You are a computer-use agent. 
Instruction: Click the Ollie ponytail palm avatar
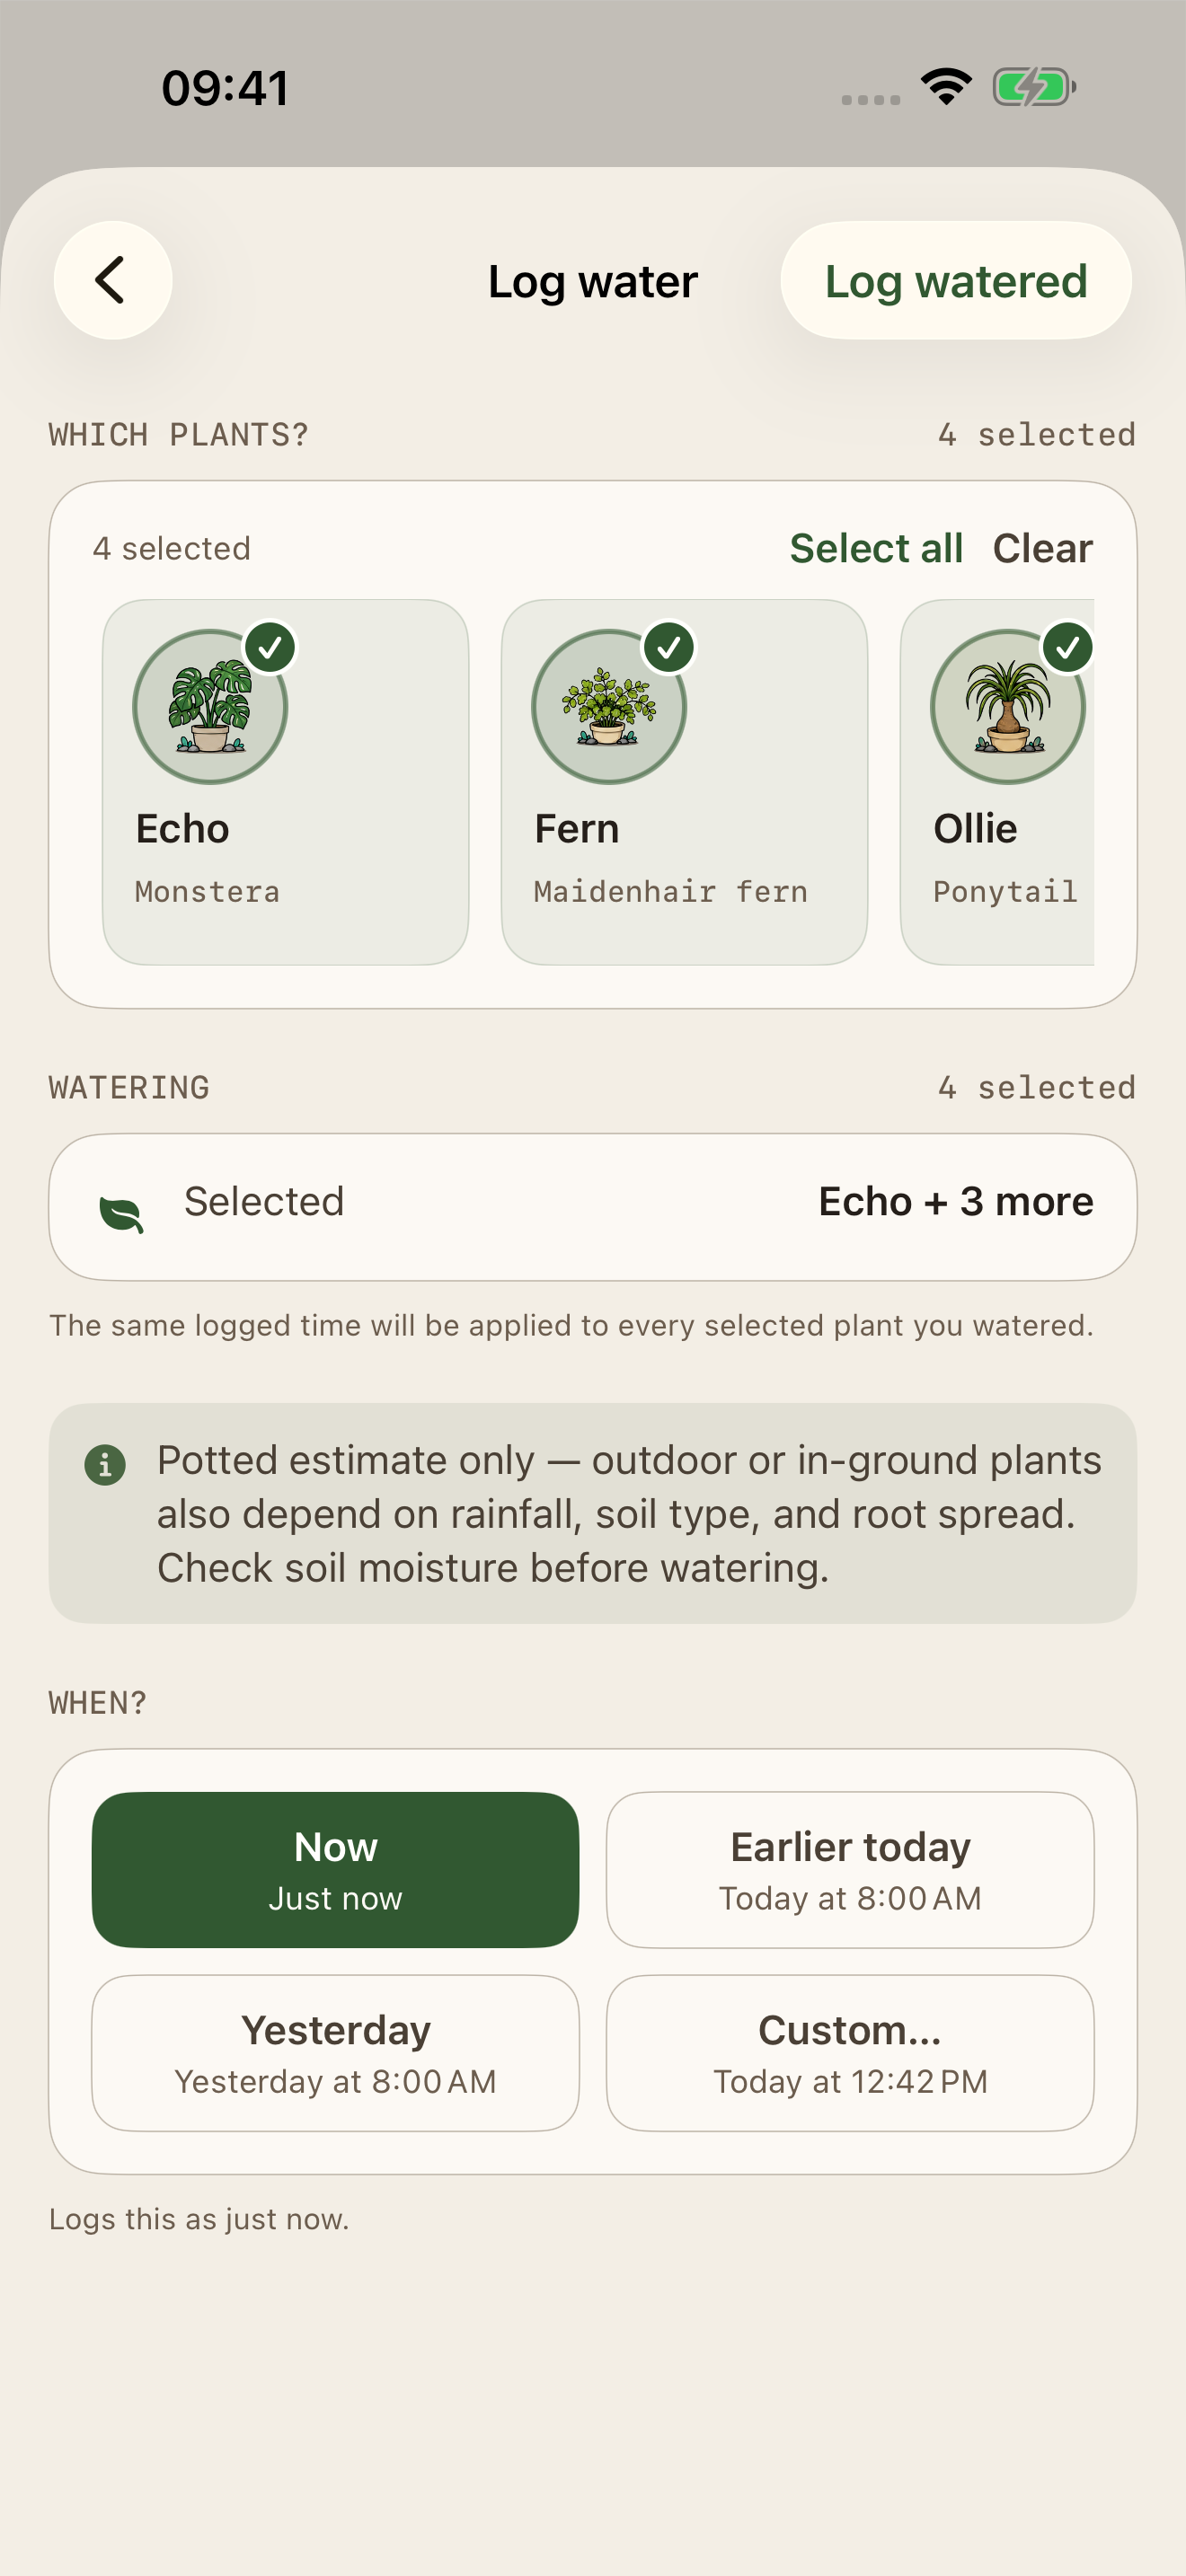click(x=1008, y=706)
